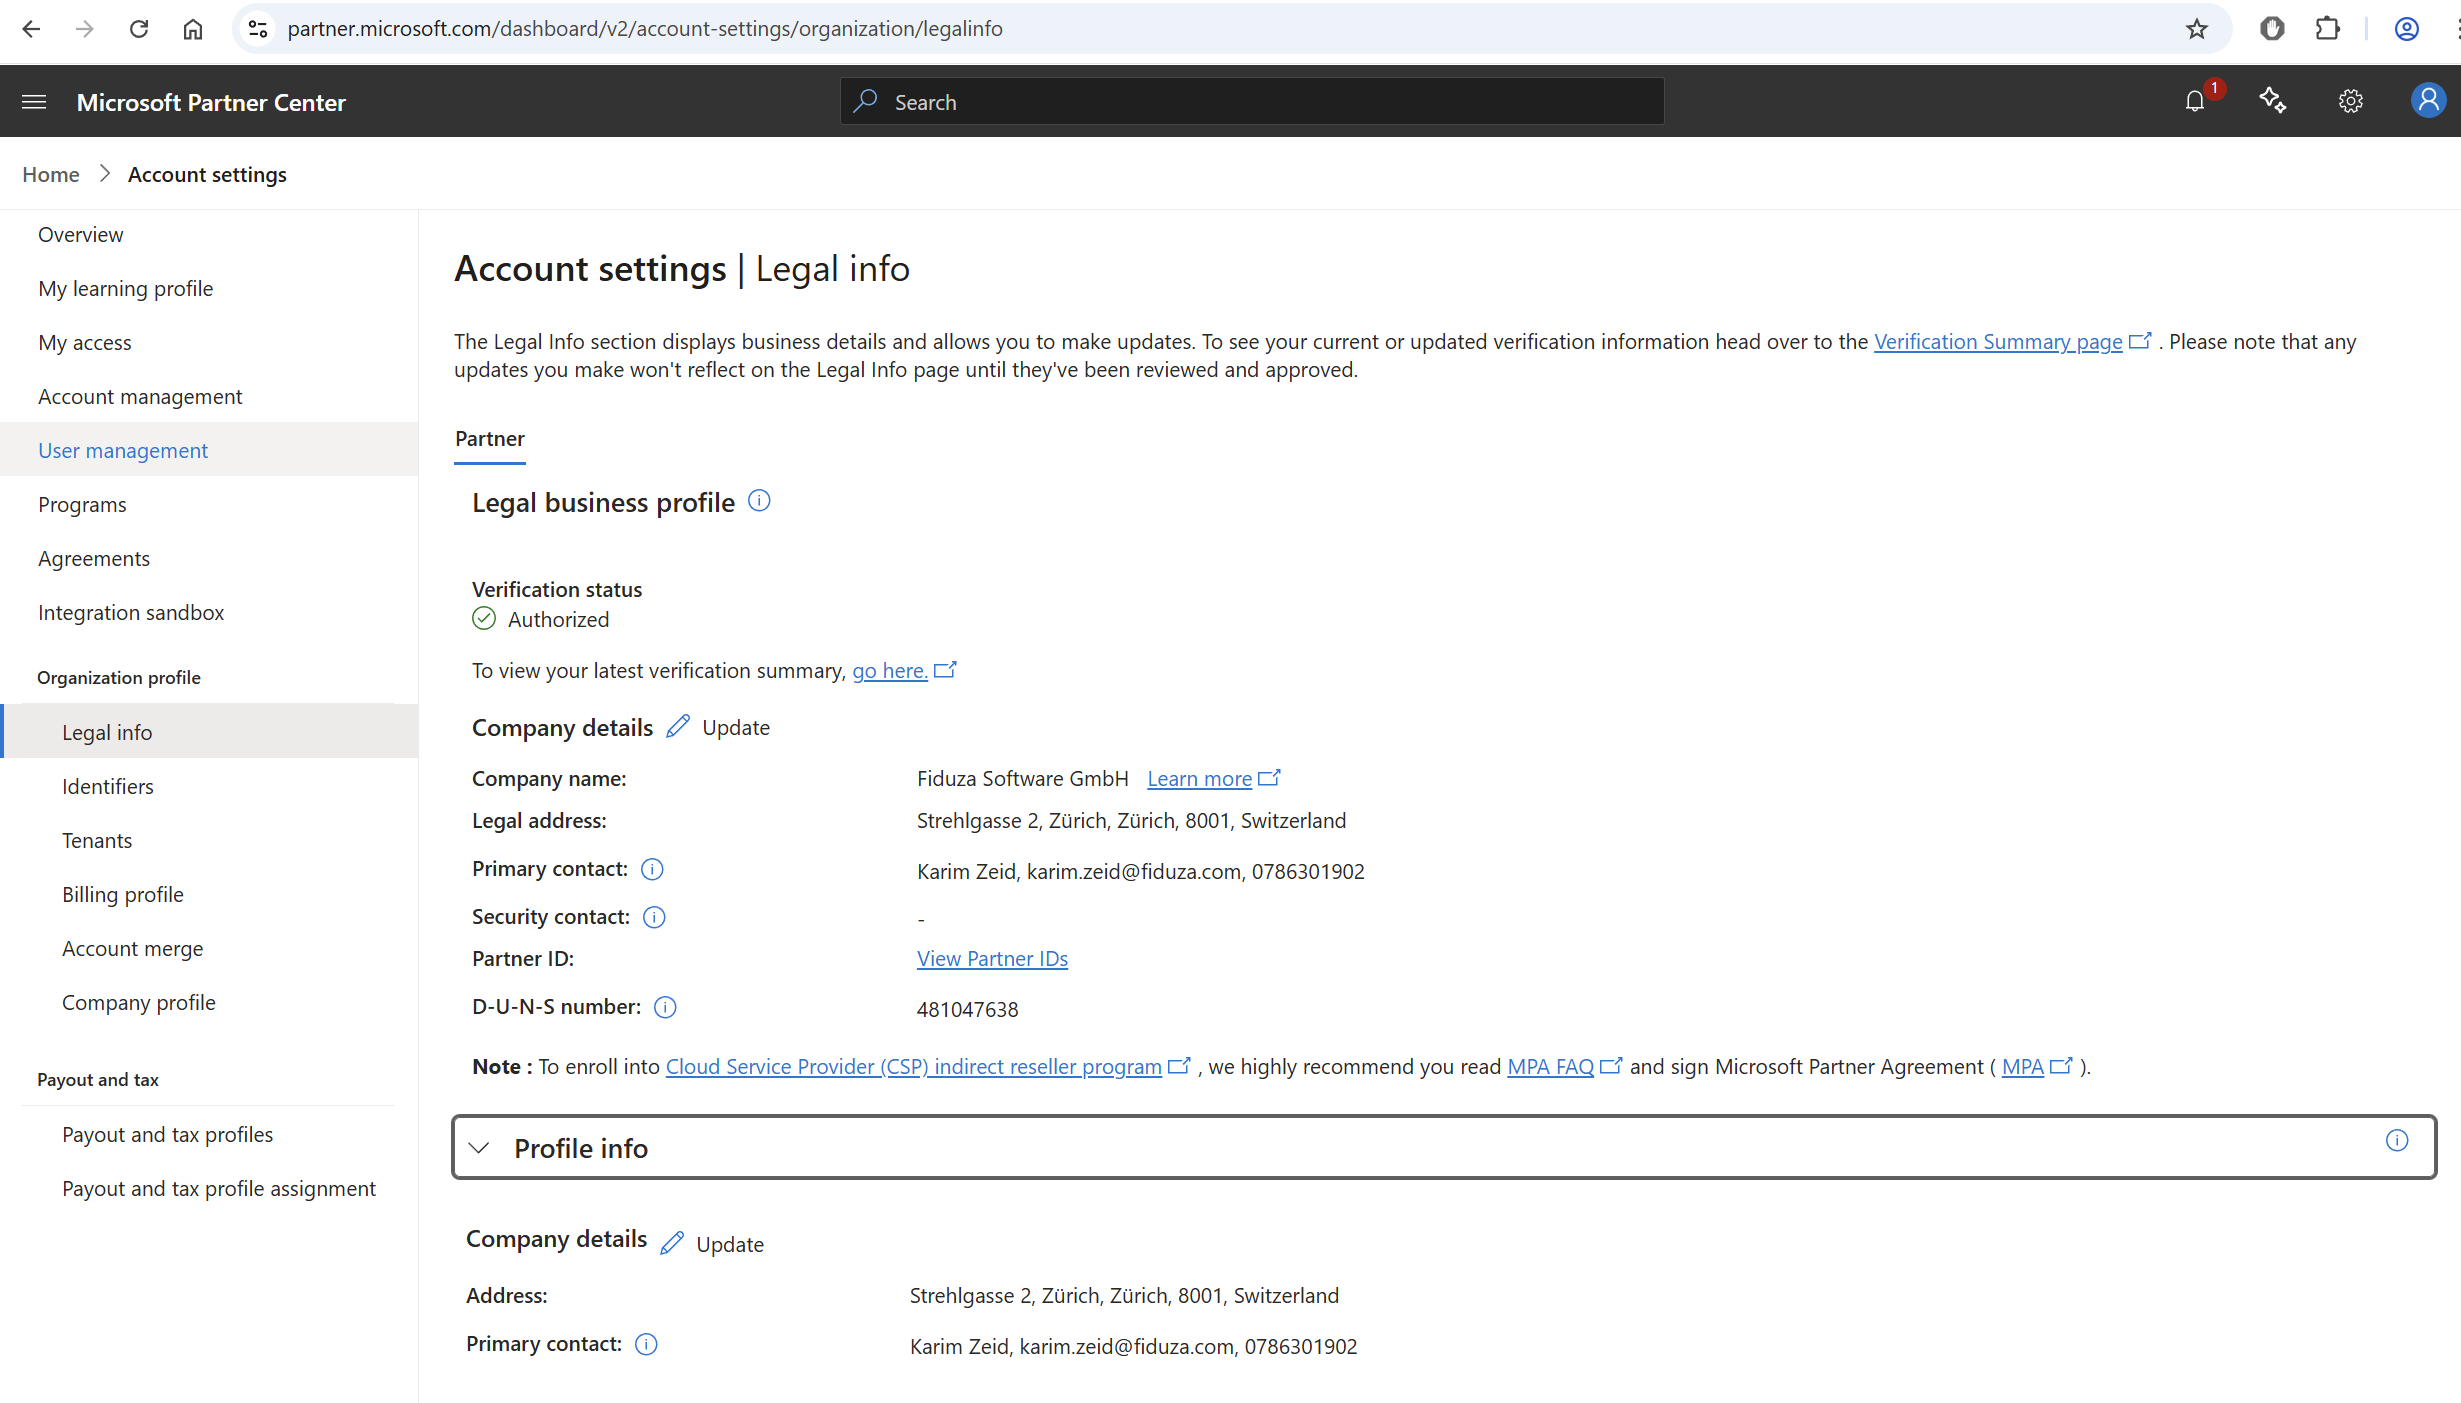Open the user account avatar

tap(2427, 101)
